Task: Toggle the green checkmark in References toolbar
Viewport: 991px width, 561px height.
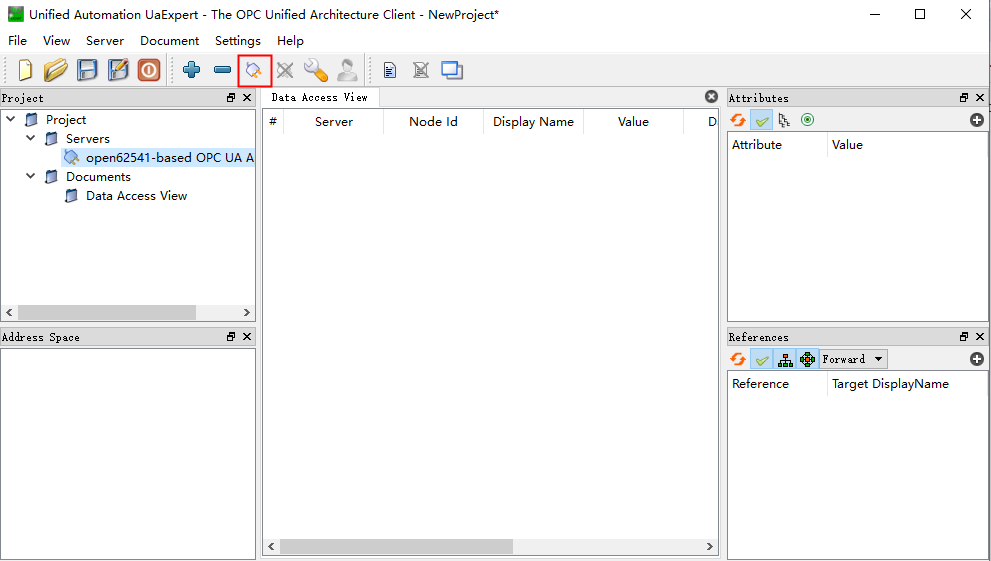Action: click(761, 359)
